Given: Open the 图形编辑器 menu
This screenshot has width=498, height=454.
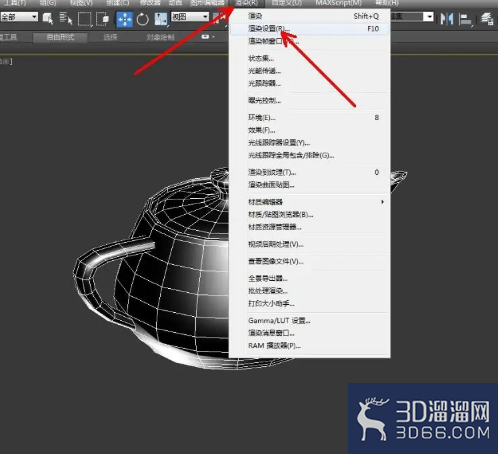Looking at the screenshot, I should [x=207, y=3].
